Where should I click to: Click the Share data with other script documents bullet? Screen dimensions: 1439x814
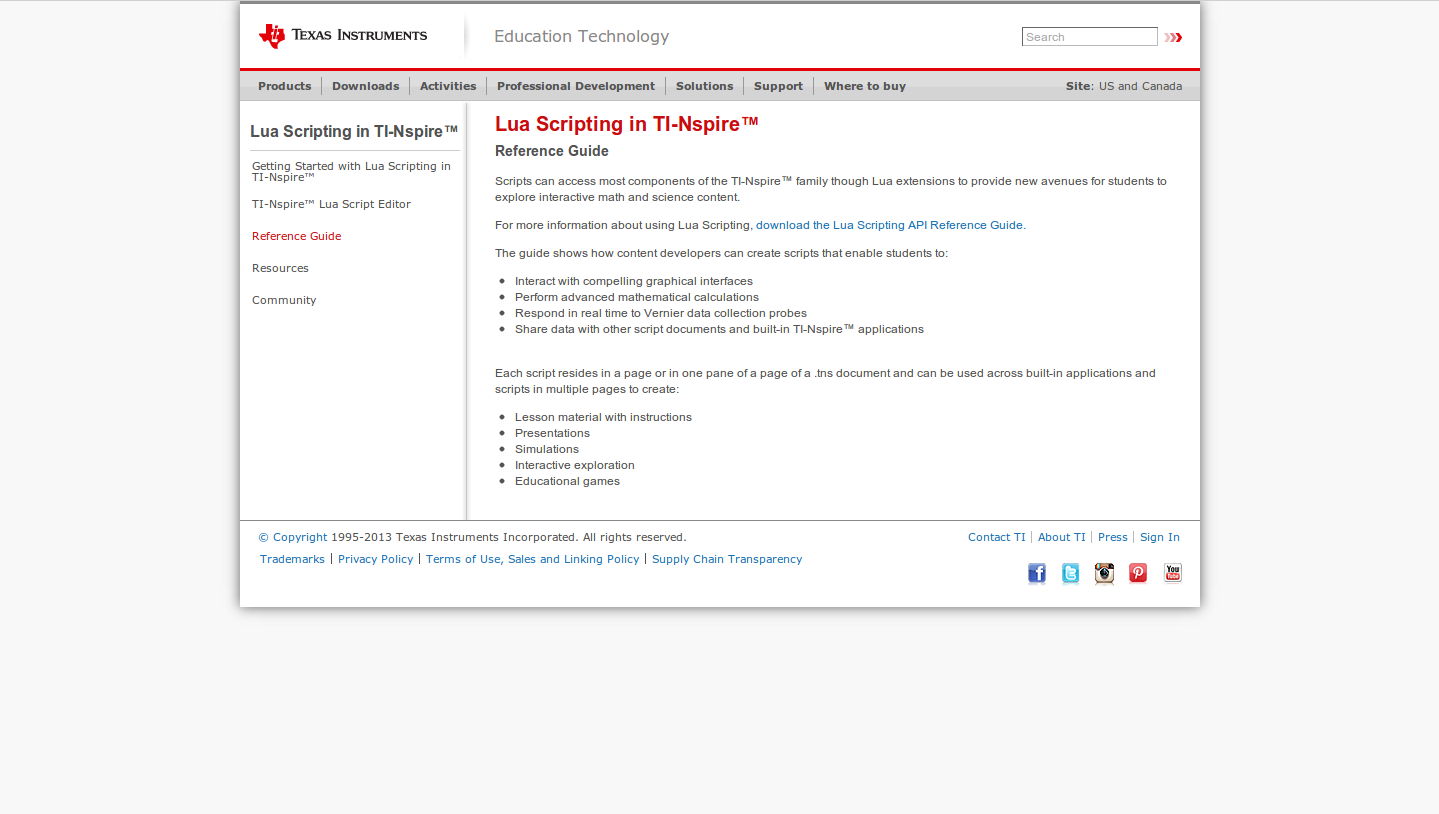point(719,329)
